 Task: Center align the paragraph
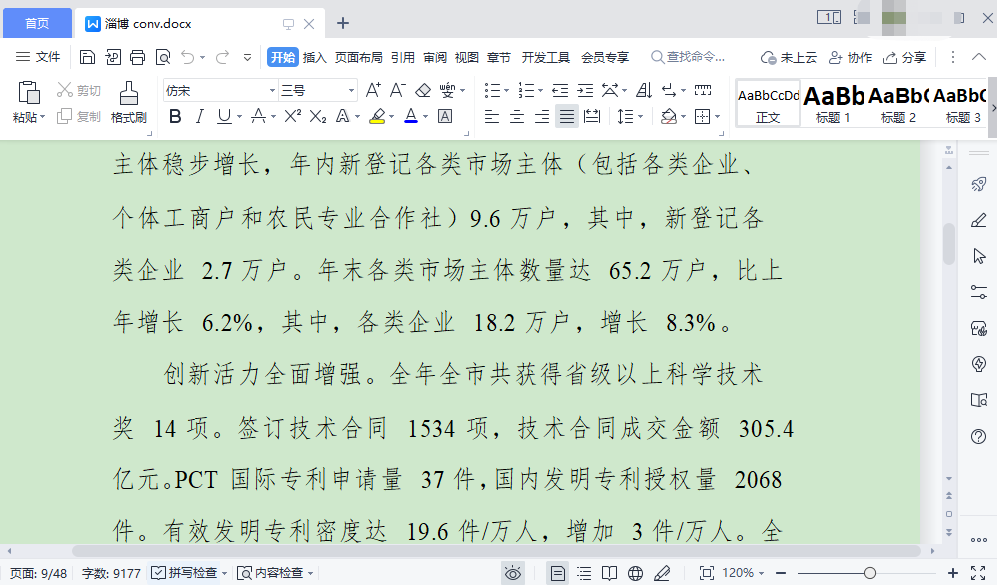[517, 116]
